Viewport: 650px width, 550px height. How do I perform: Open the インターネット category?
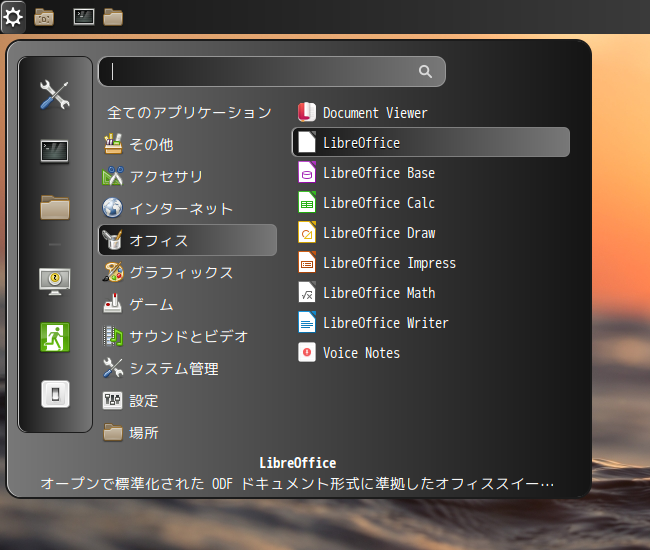[x=187, y=208]
